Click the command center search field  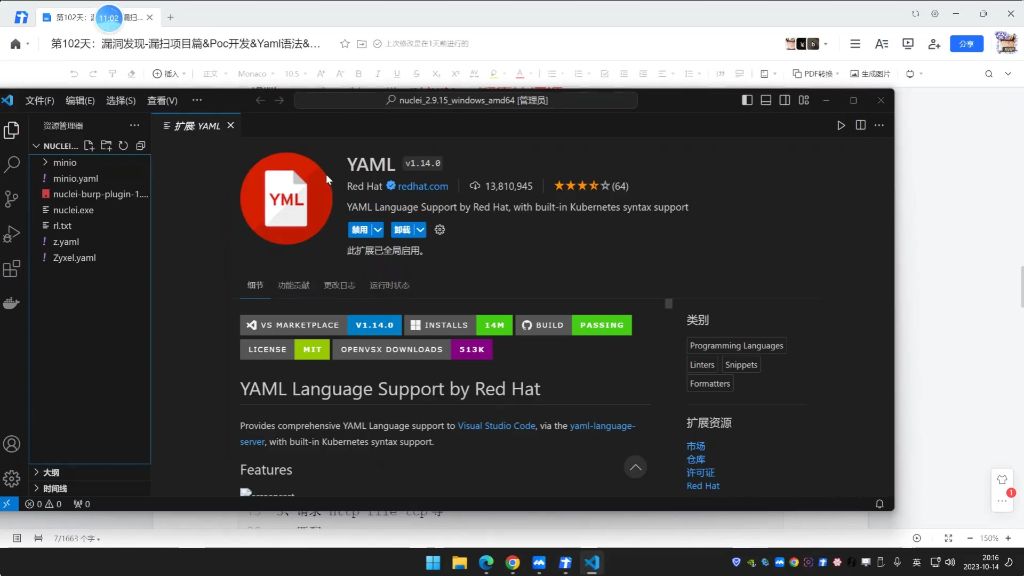[x=466, y=101]
